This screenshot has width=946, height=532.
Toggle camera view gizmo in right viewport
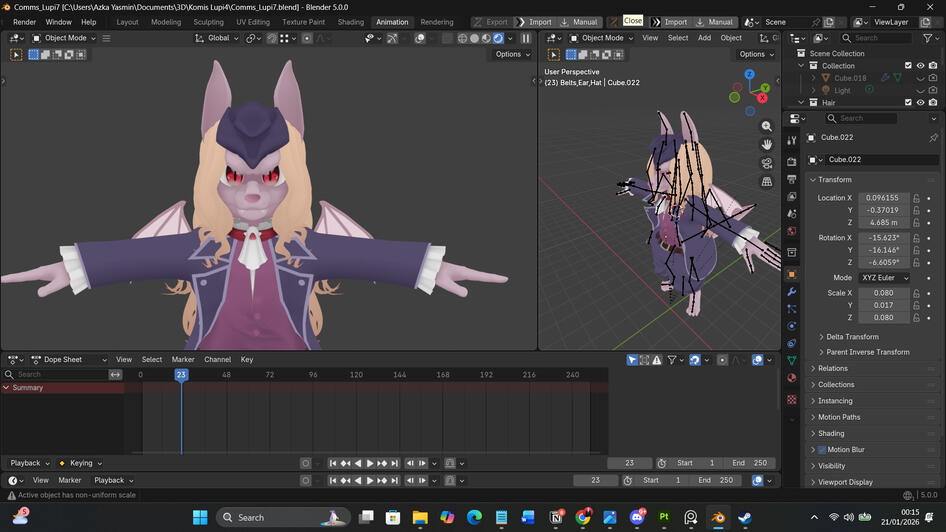766,163
